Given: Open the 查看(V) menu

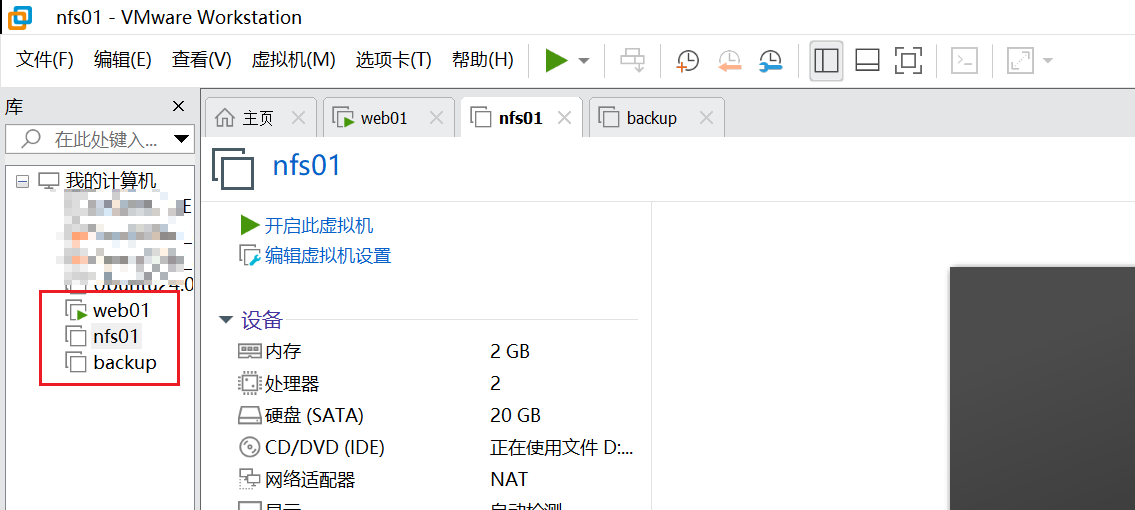Looking at the screenshot, I should click(x=201, y=60).
